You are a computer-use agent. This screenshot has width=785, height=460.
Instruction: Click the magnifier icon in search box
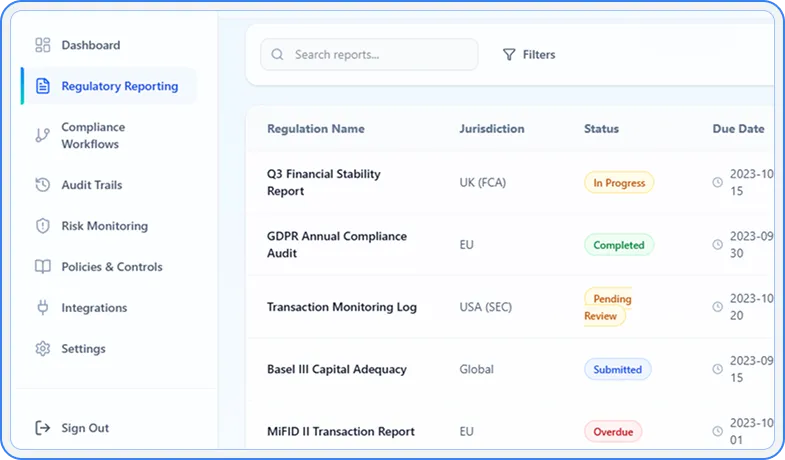click(277, 55)
